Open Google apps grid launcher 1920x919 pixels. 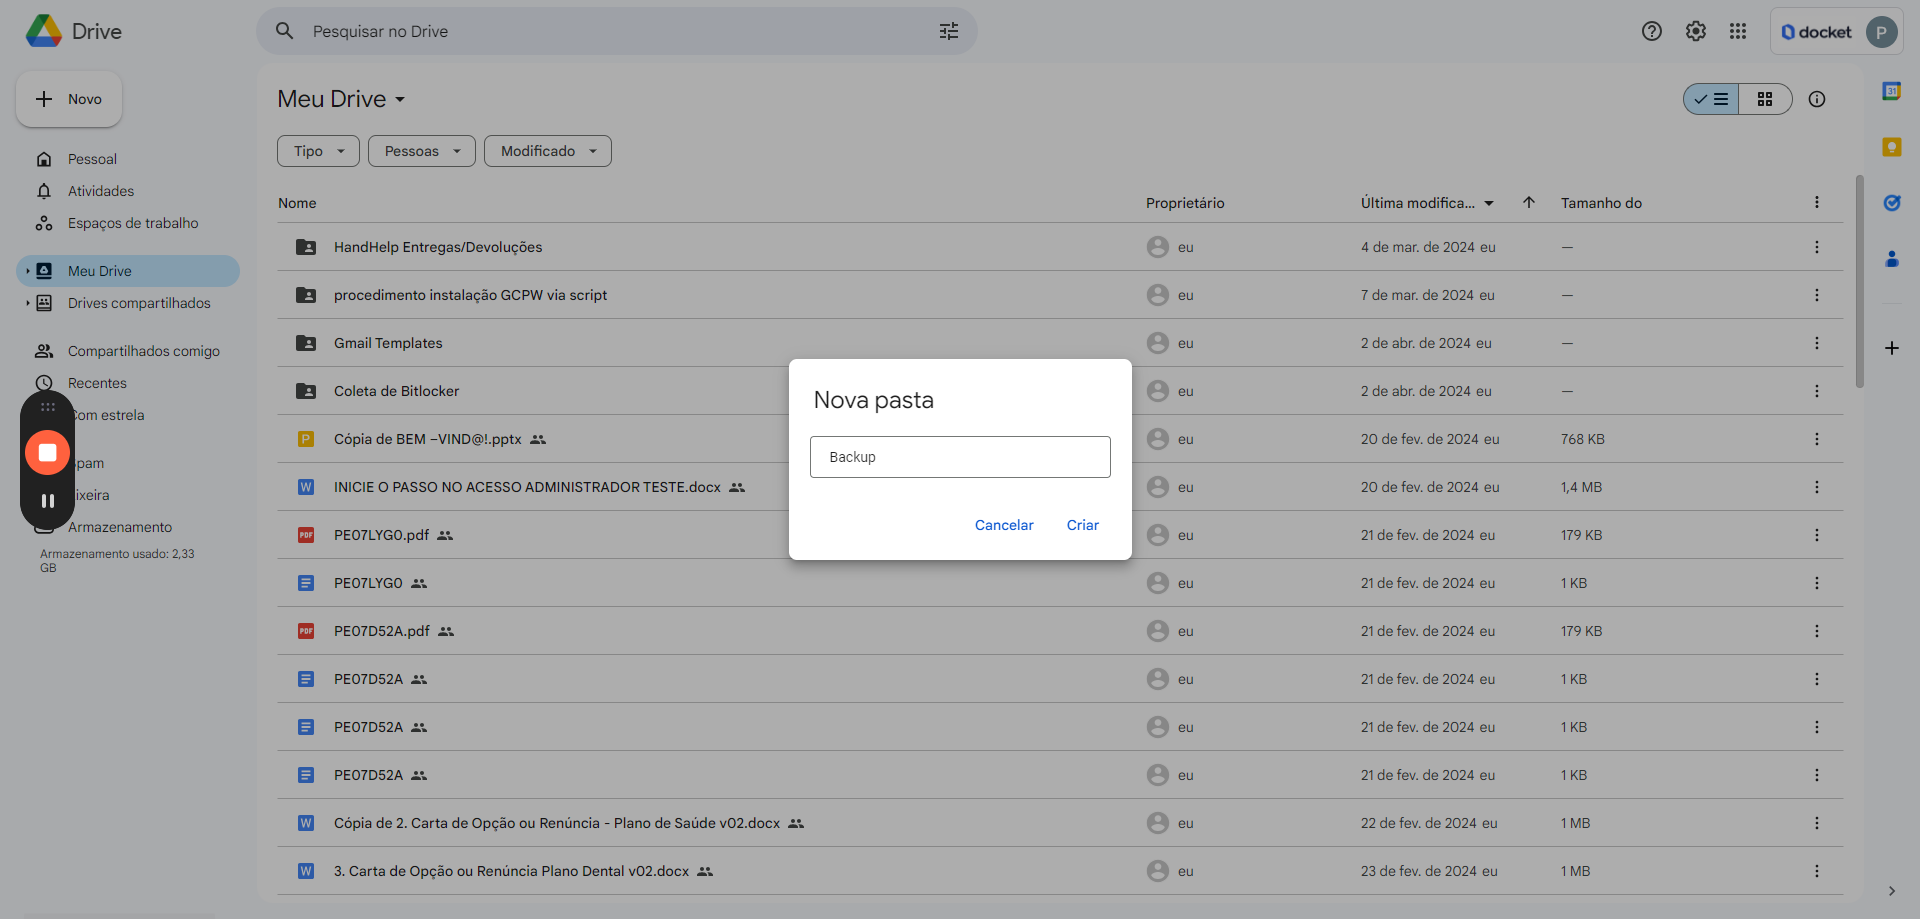coord(1738,31)
